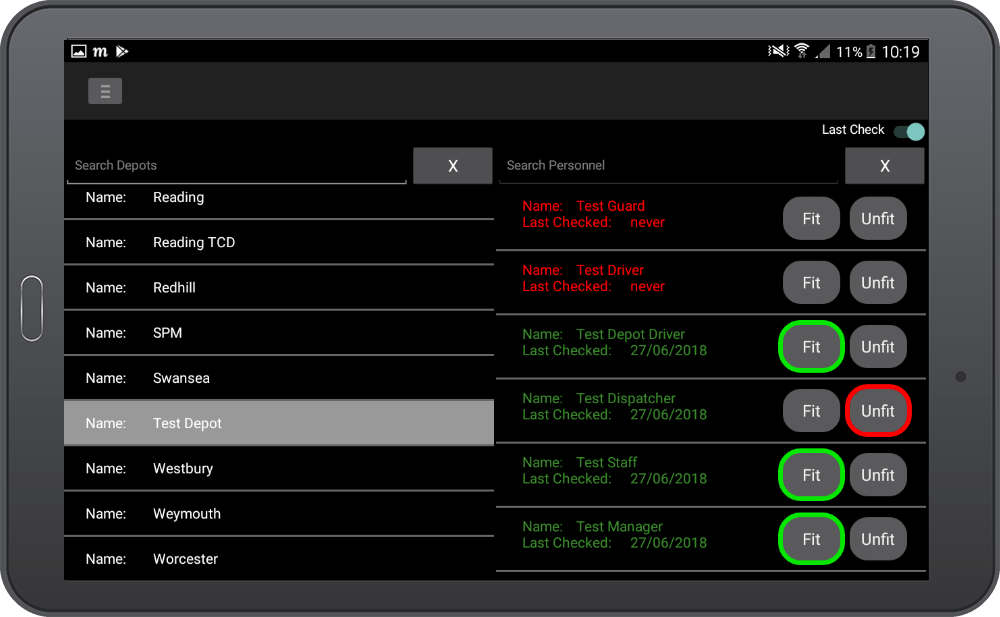Mark Test Manager as Unfit

click(878, 539)
